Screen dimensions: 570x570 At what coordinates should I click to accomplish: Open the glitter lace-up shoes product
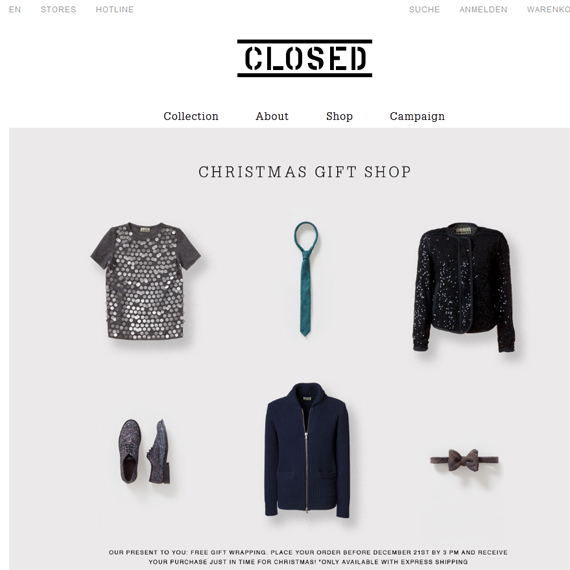(x=144, y=452)
